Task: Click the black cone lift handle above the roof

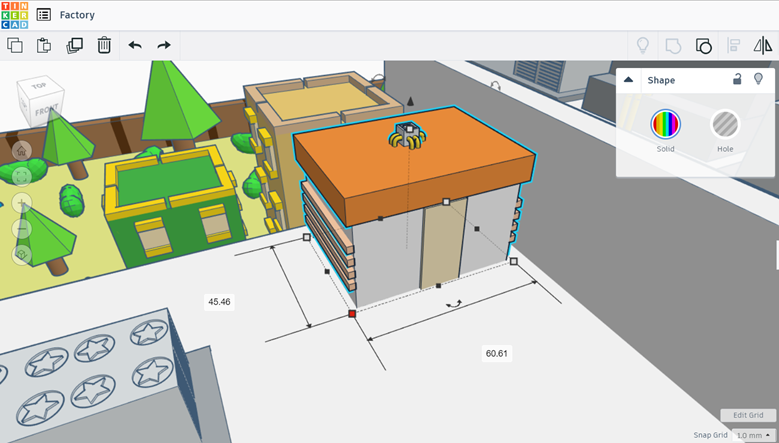Action: point(410,101)
